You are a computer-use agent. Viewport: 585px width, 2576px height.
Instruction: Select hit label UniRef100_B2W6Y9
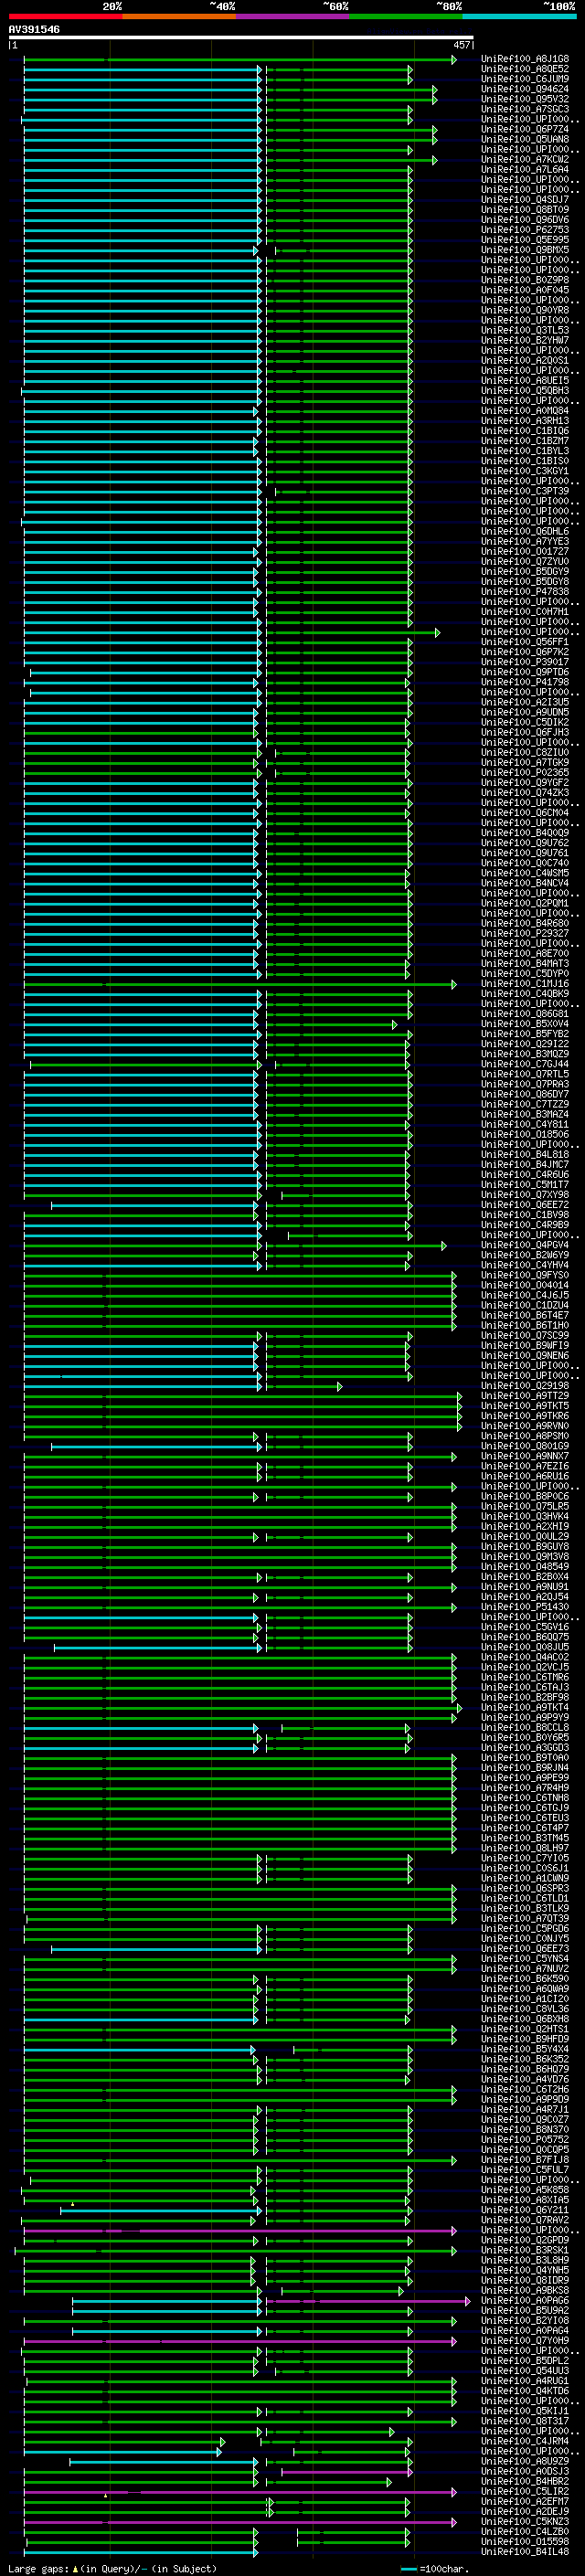tap(525, 1255)
